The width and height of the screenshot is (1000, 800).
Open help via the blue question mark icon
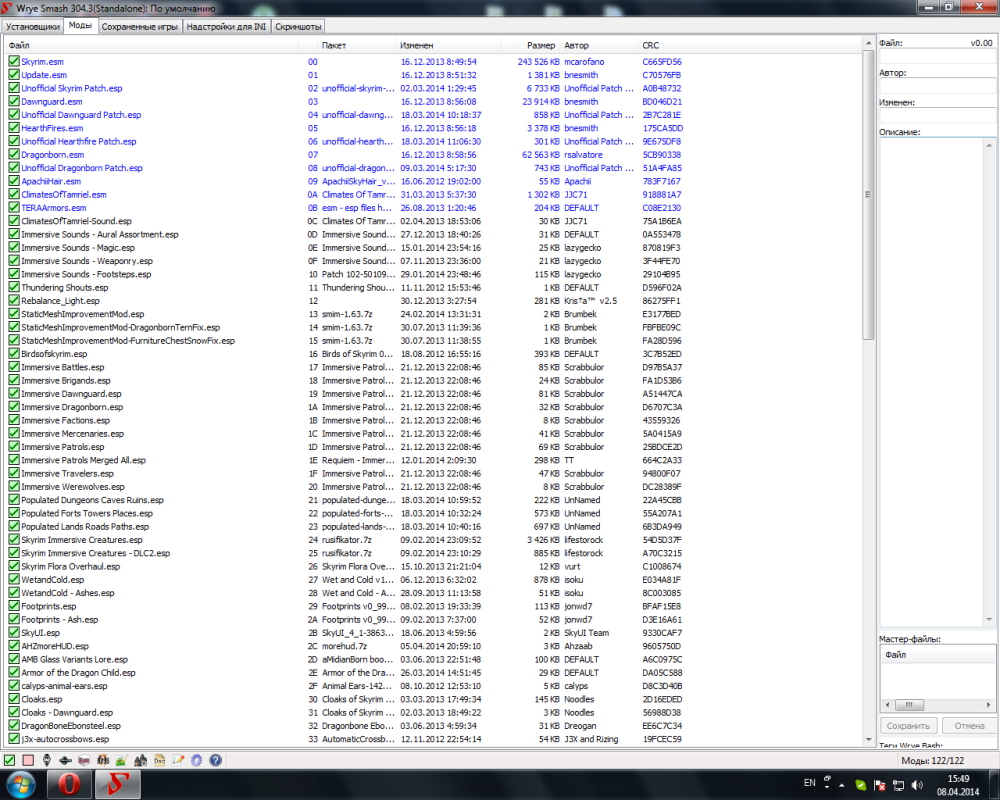click(x=216, y=760)
